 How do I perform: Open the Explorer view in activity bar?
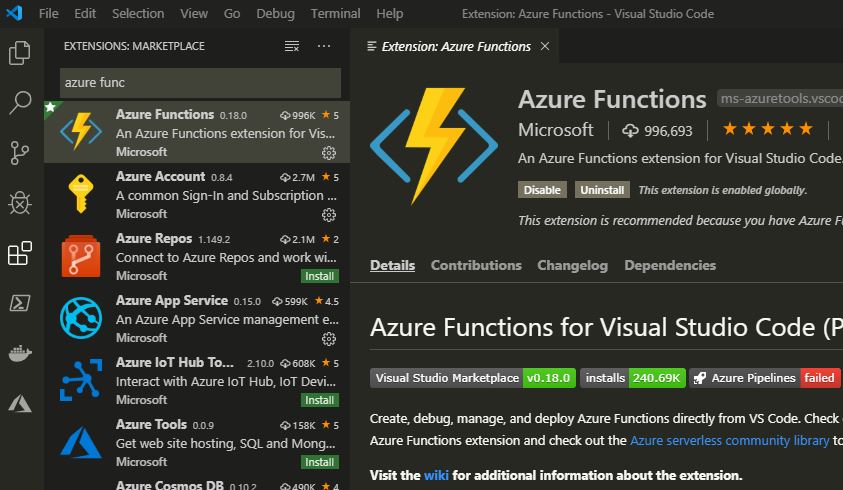pyautogui.click(x=20, y=53)
